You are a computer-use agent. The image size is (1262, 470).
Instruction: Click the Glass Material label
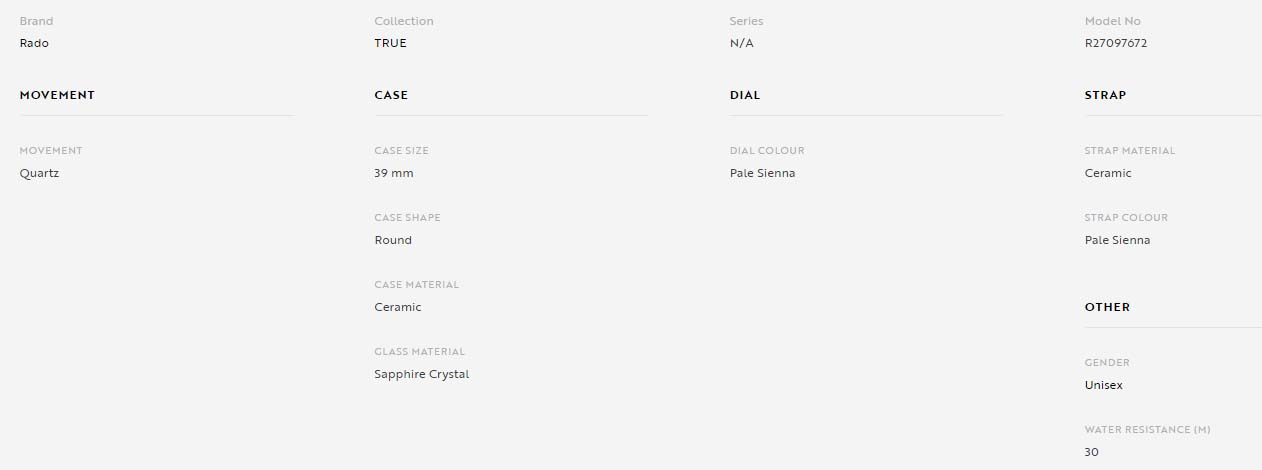pyautogui.click(x=420, y=352)
